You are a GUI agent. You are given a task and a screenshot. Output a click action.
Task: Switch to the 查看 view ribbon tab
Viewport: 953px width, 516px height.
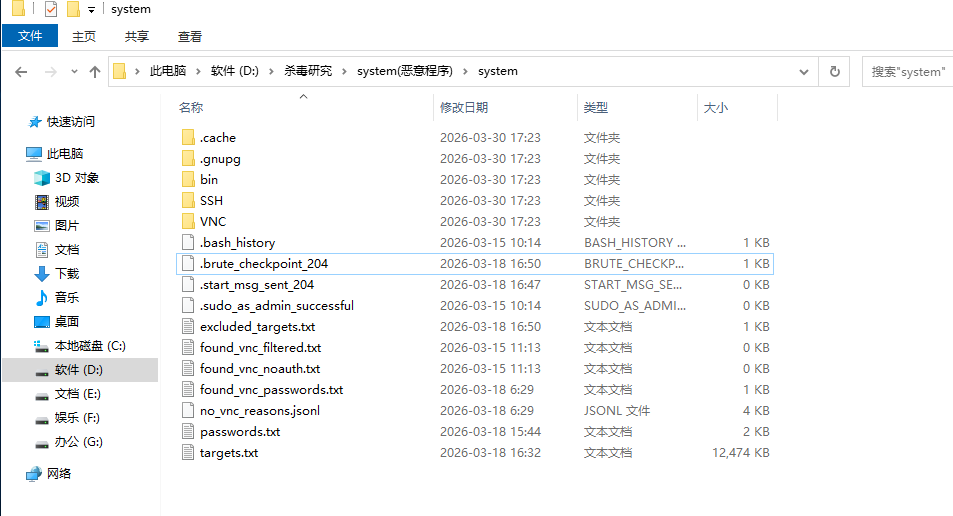coord(190,36)
